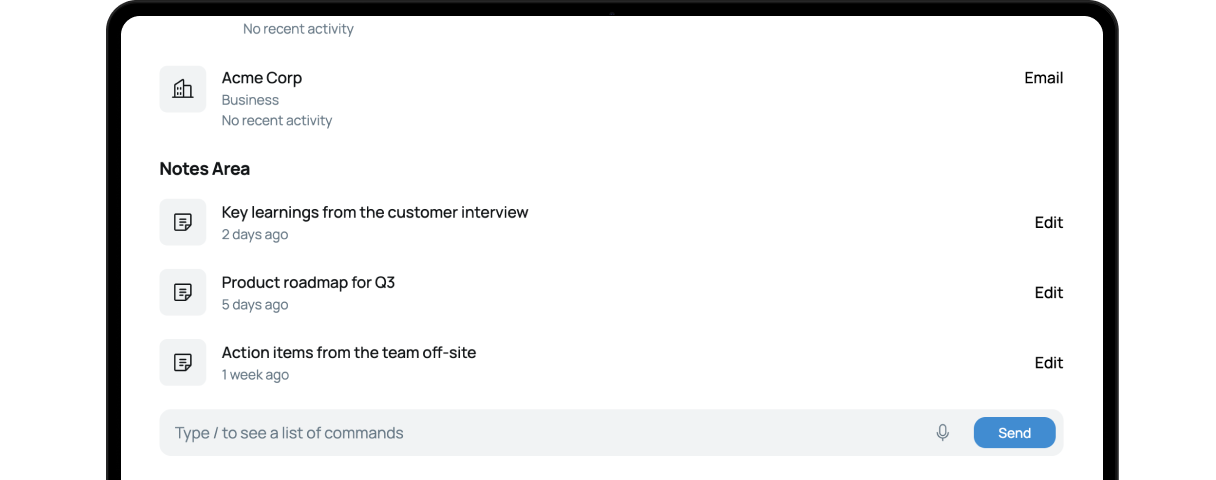Screen dimensions: 1216x480
Task: Click the note icon beside Key learnings
Action: coord(183,222)
